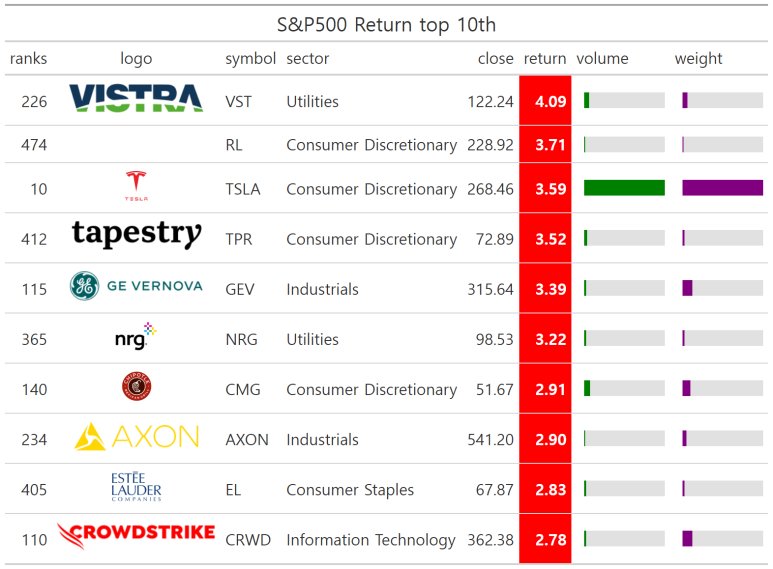Screen dimensions: 773x569
Task: Select the AXON symbol cell
Action: 247,440
